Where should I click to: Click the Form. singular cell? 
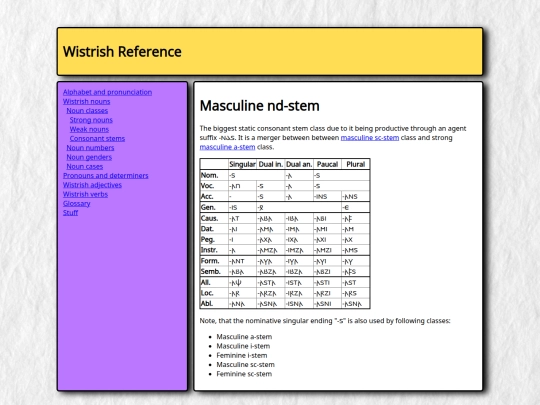(x=242, y=261)
